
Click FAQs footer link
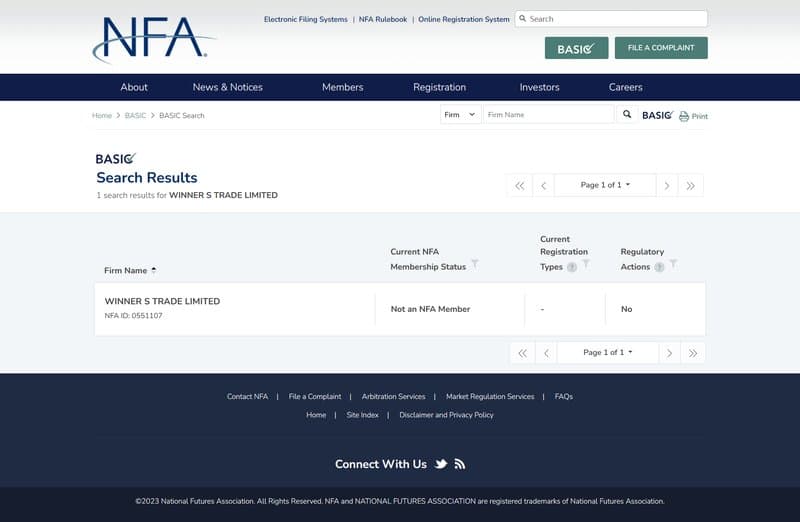[x=564, y=396]
